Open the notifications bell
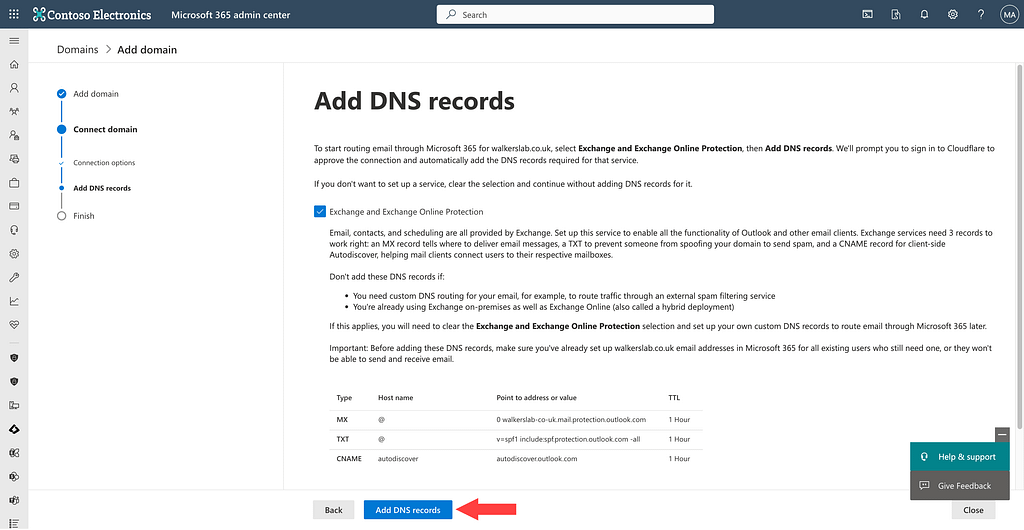Viewport: 1024px width, 530px height. (x=924, y=15)
